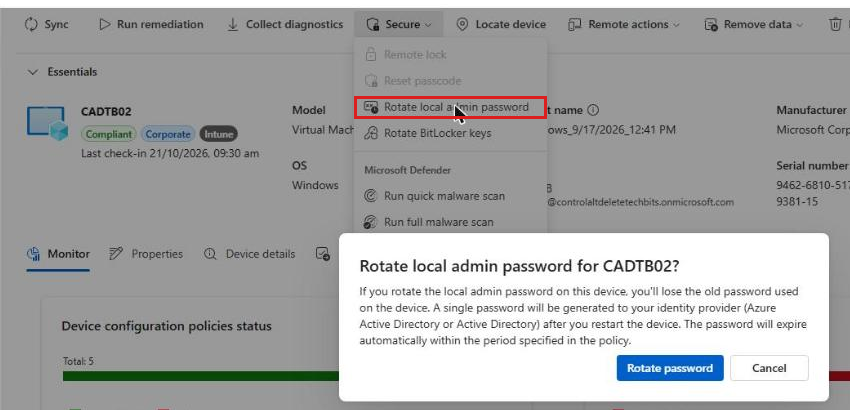Click the Reset passcode icon

(371, 81)
